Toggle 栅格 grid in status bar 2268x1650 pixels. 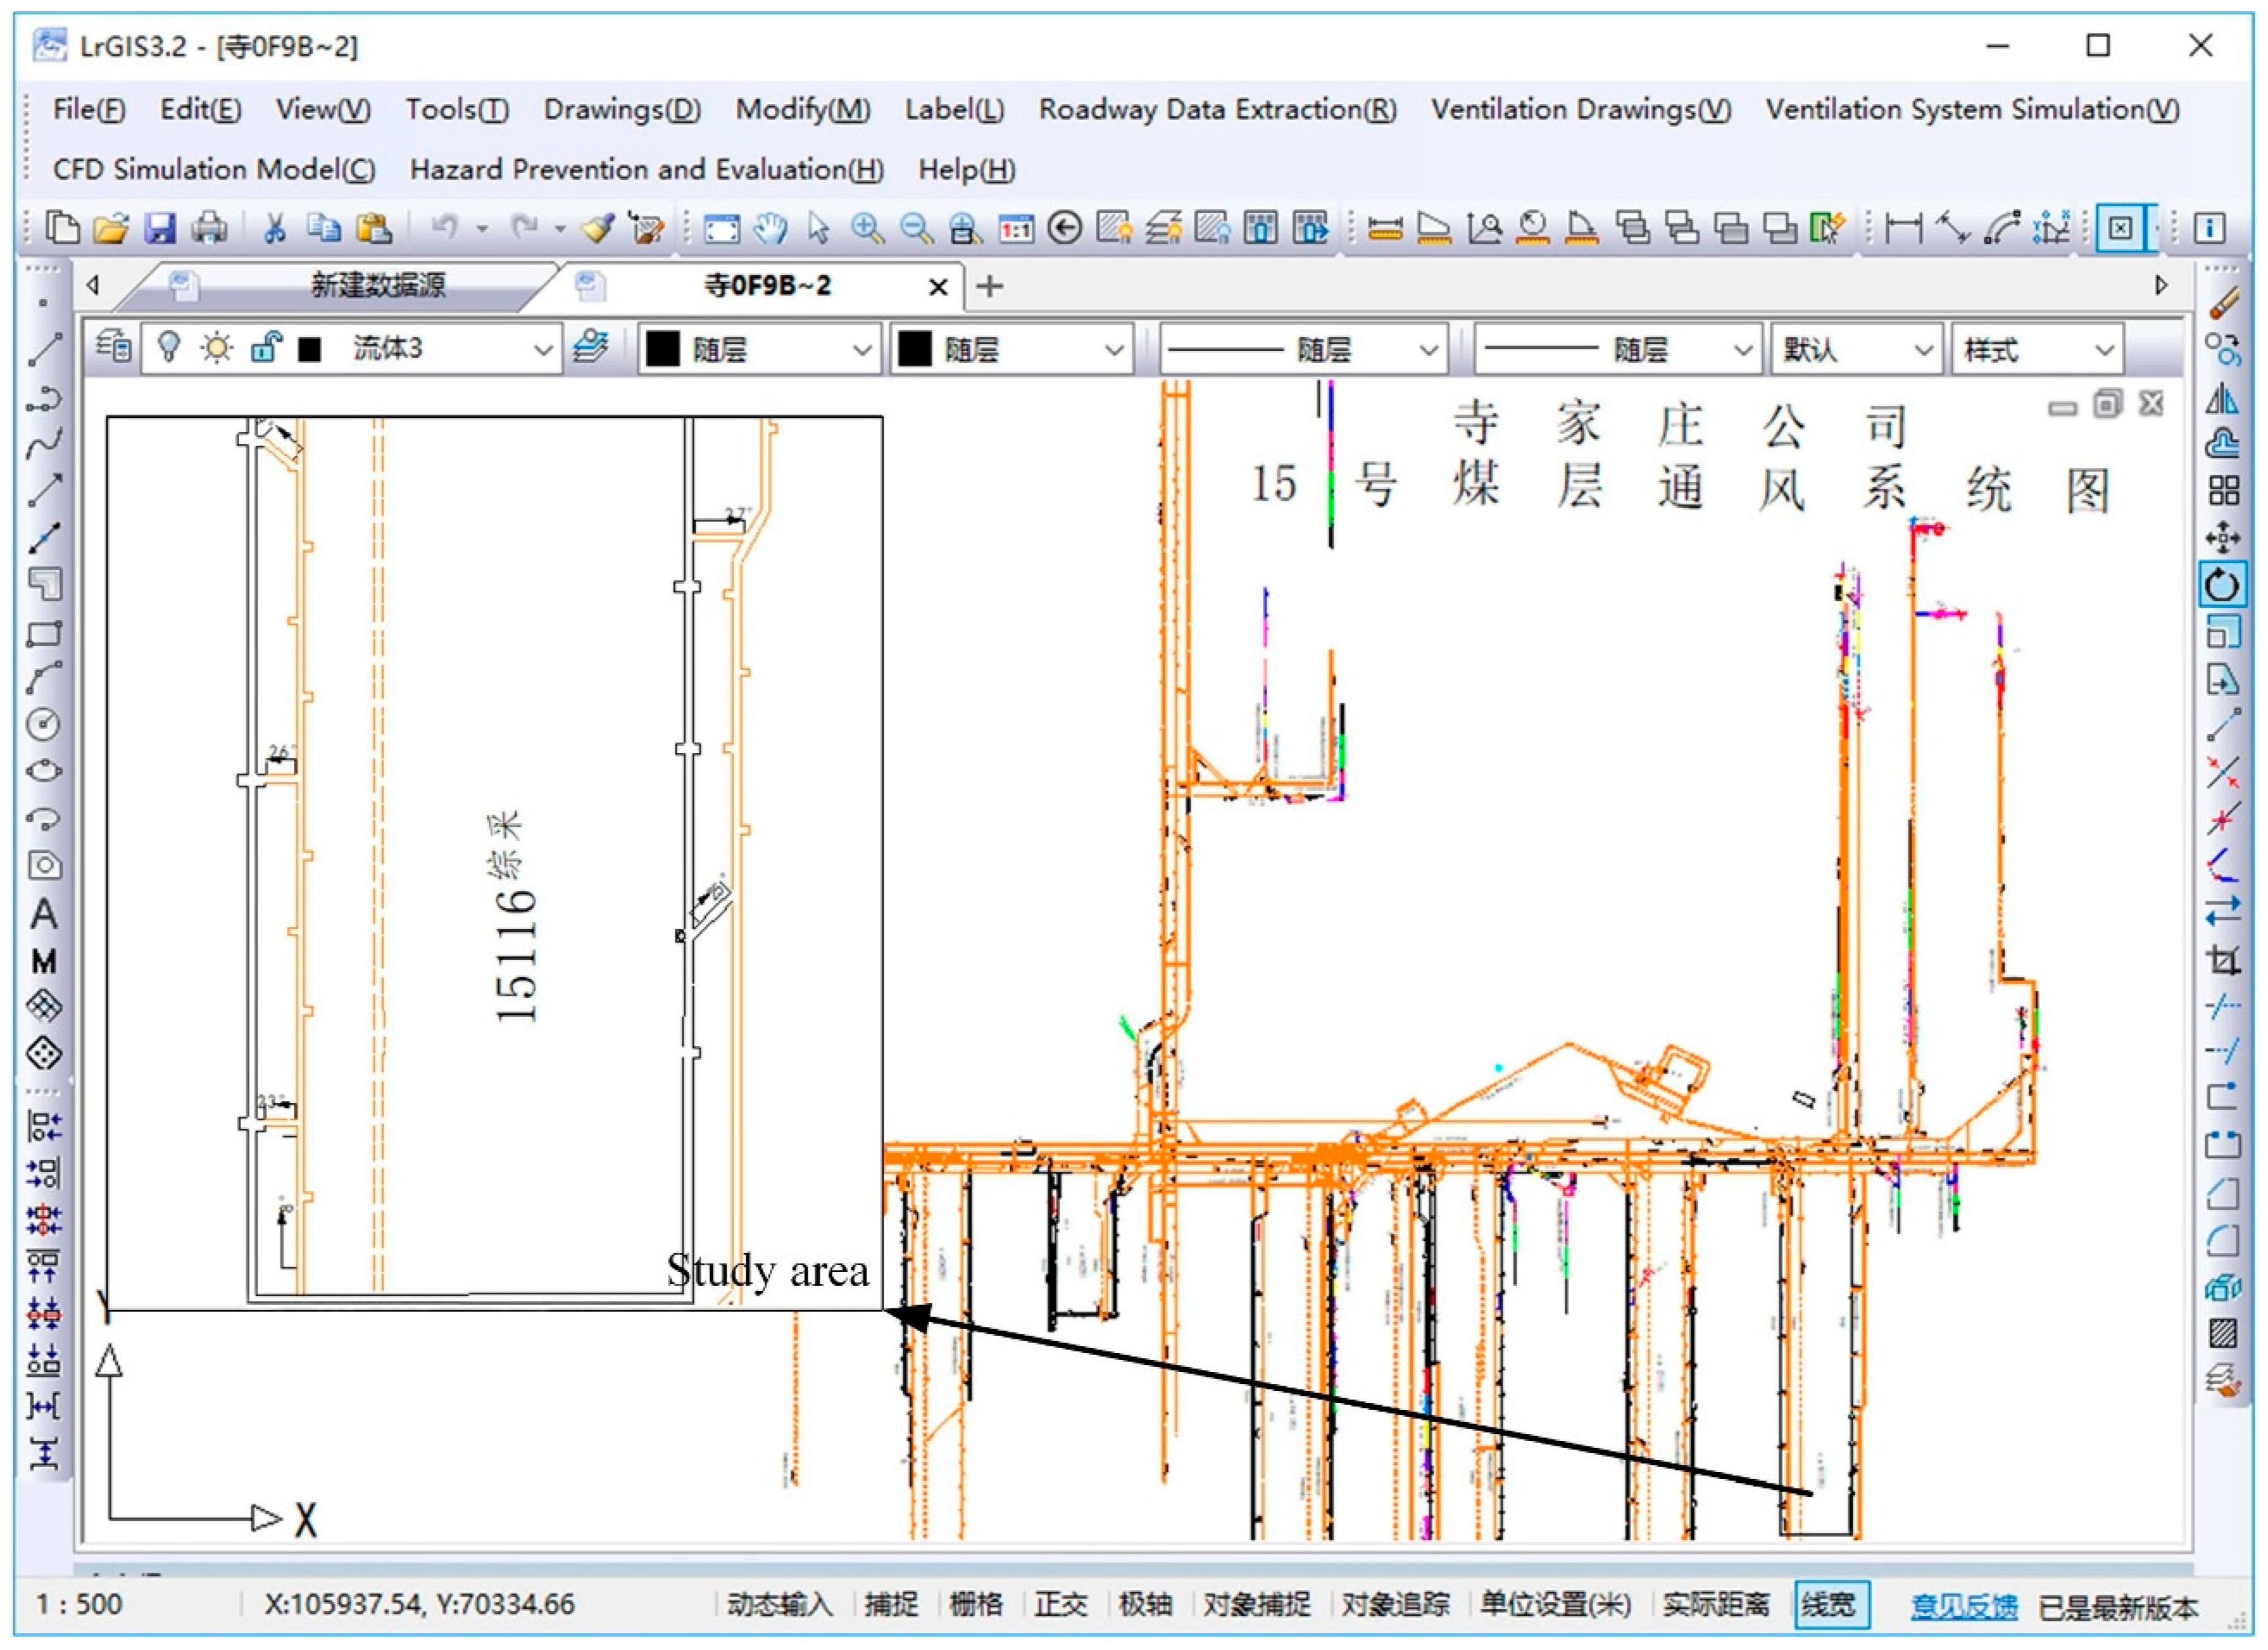tap(976, 1605)
